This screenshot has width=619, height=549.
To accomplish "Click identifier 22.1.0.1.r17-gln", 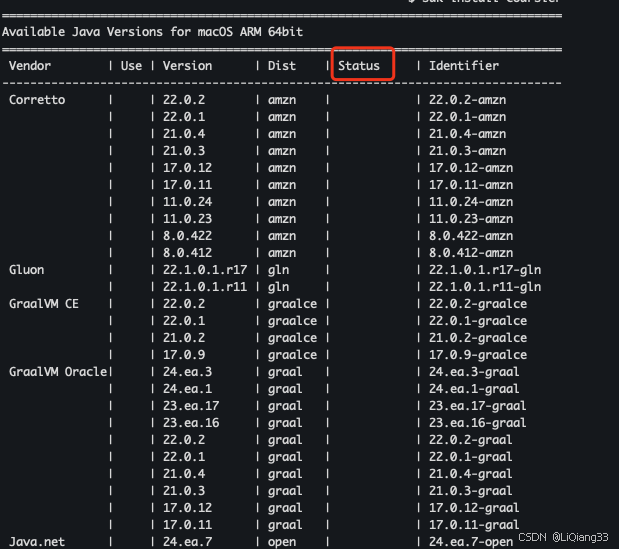I will tap(485, 270).
